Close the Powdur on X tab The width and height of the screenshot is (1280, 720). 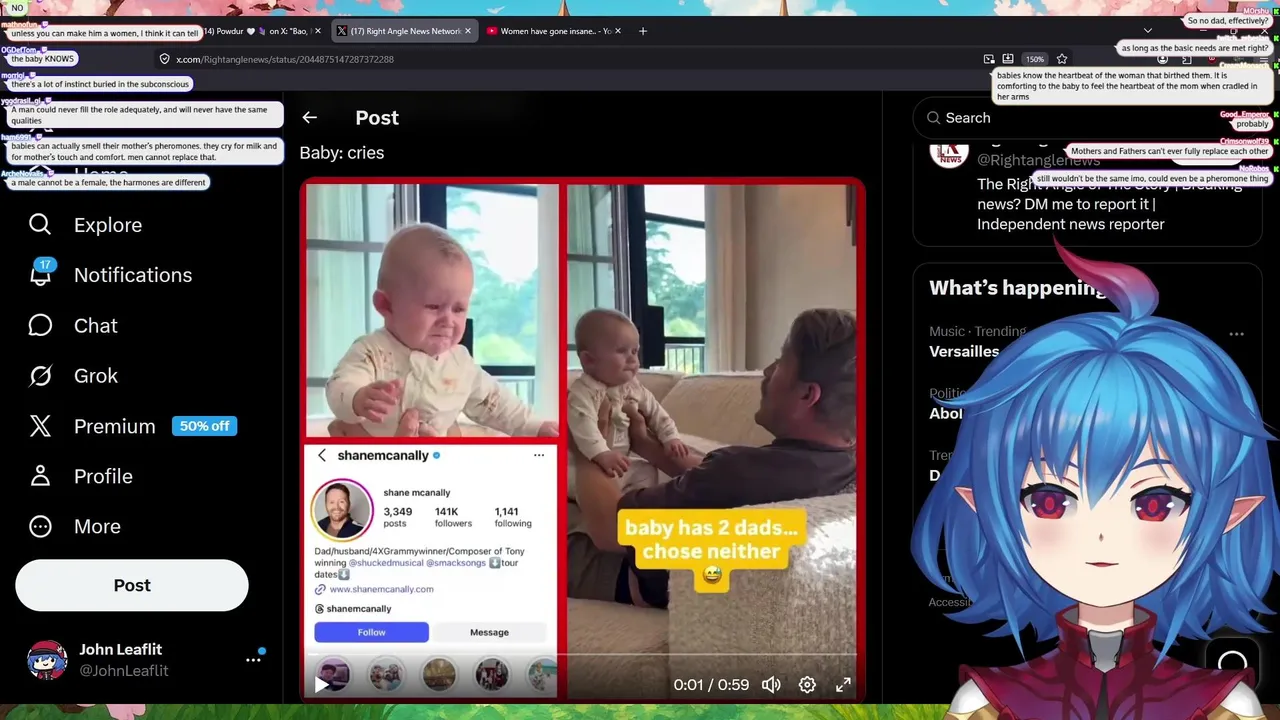point(318,31)
